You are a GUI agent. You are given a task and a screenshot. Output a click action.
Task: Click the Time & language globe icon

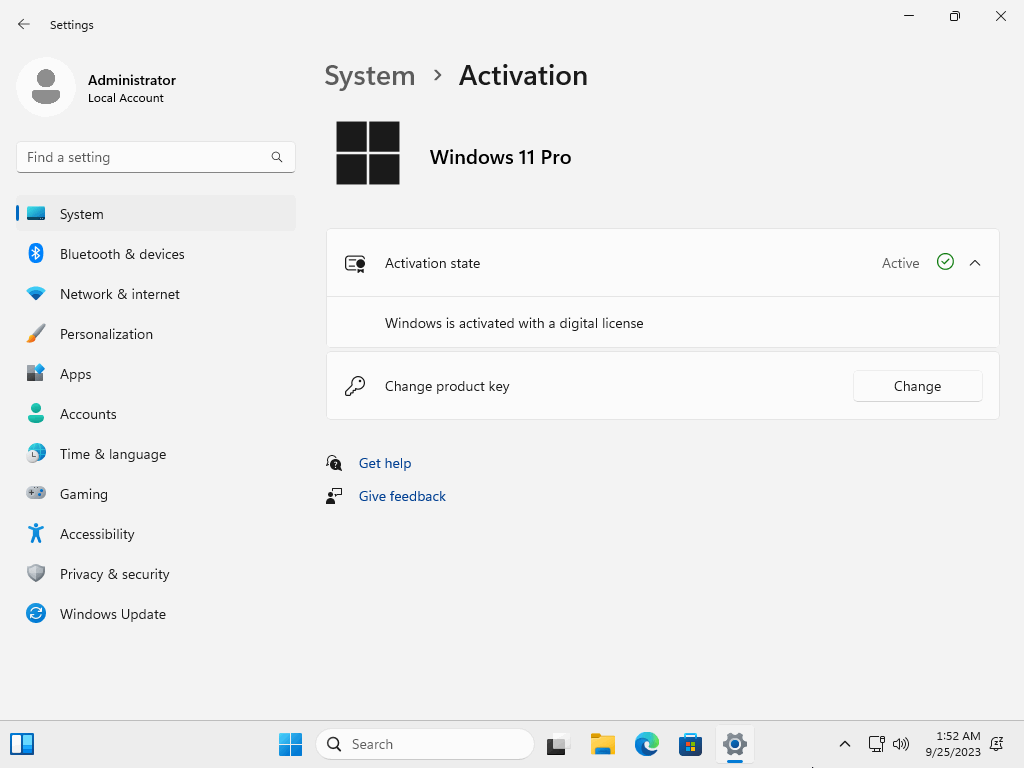click(x=36, y=453)
